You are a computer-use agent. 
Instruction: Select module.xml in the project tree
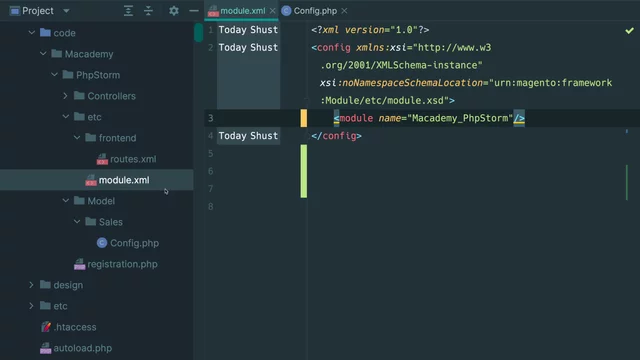coord(124,180)
